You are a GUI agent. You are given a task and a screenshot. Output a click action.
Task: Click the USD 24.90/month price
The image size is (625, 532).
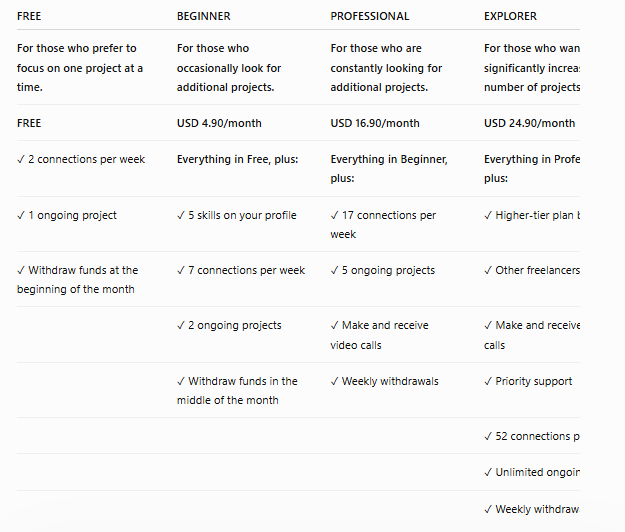click(529, 123)
